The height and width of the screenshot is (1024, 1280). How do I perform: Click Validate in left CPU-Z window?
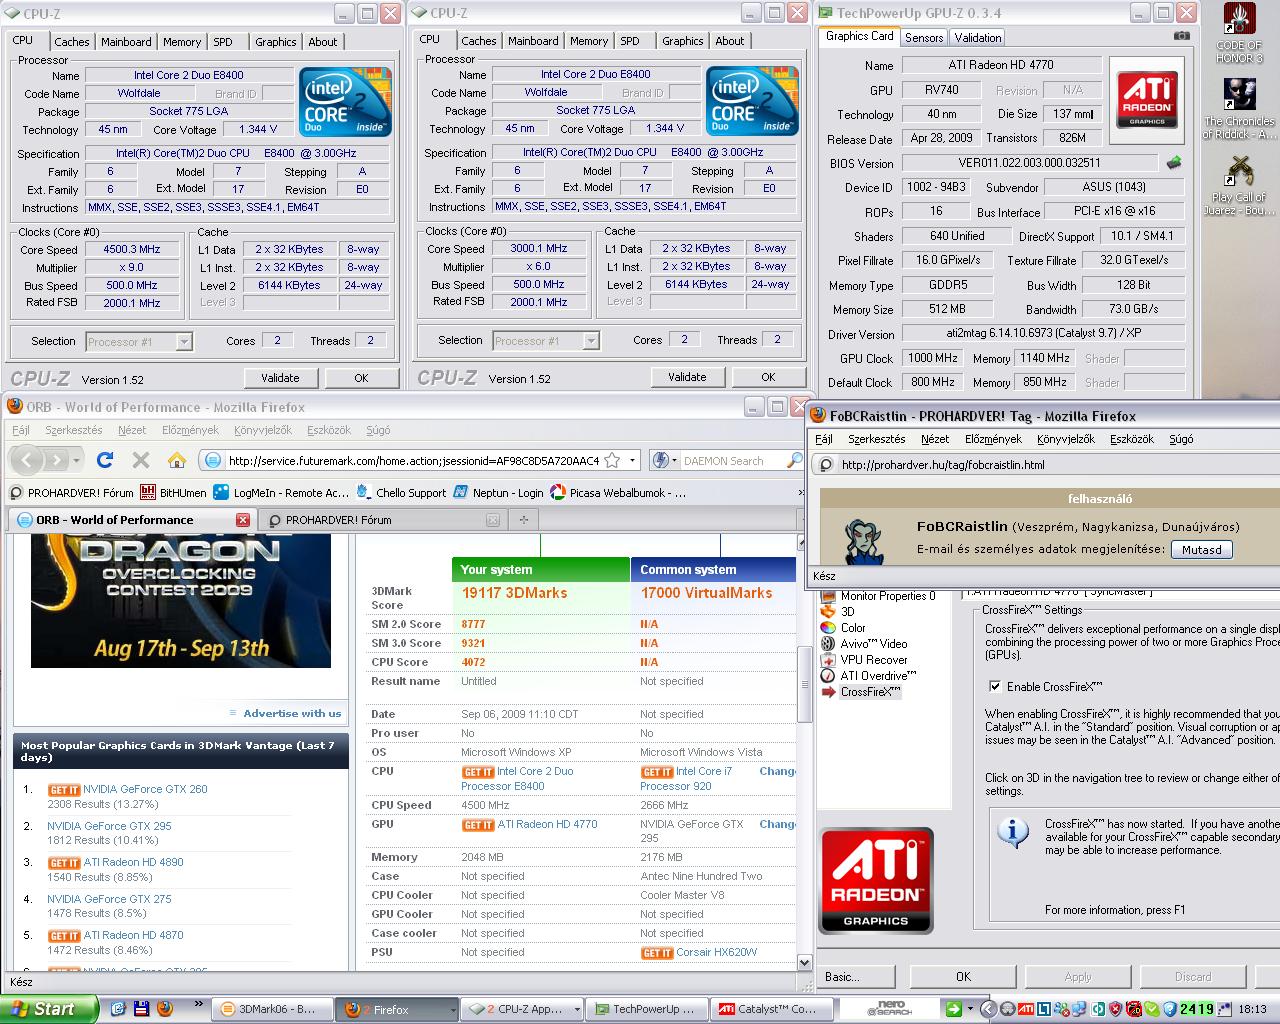pos(280,378)
